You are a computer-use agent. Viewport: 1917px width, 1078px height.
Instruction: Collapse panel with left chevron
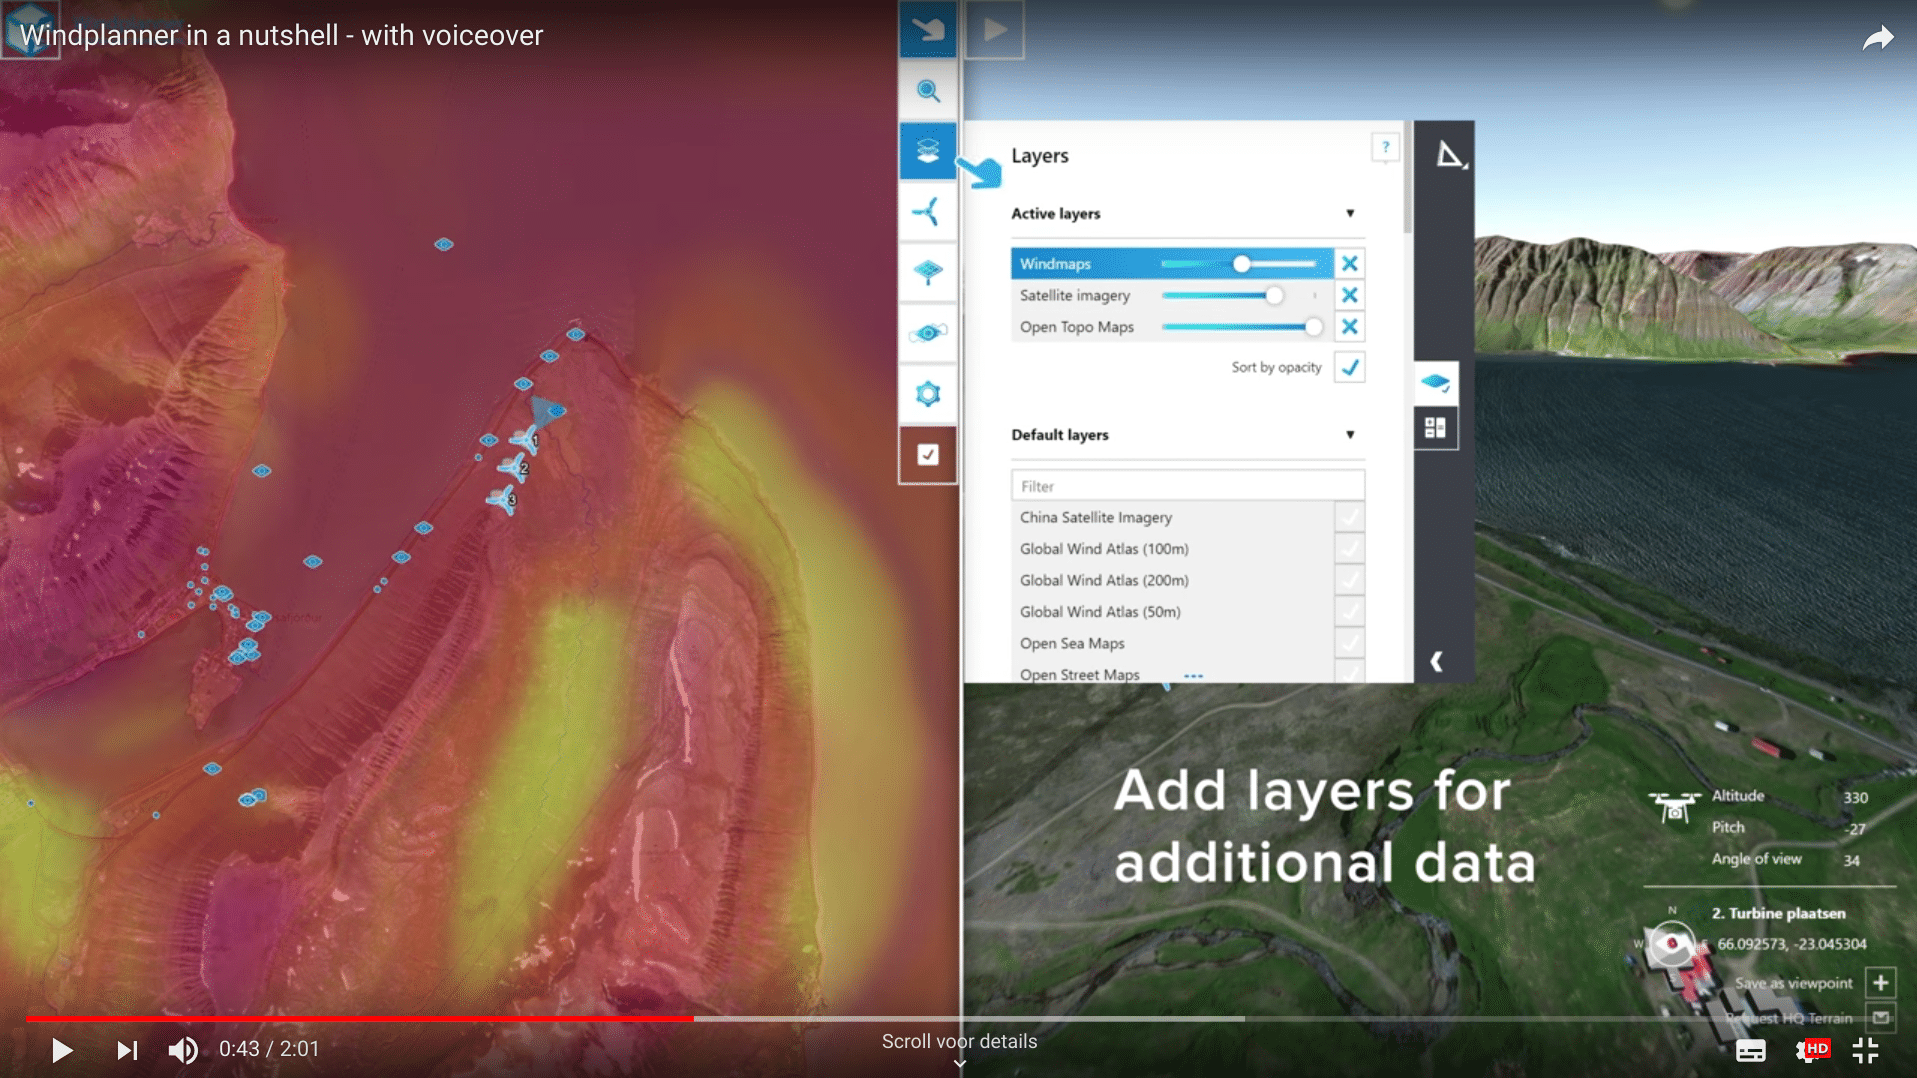1436,661
